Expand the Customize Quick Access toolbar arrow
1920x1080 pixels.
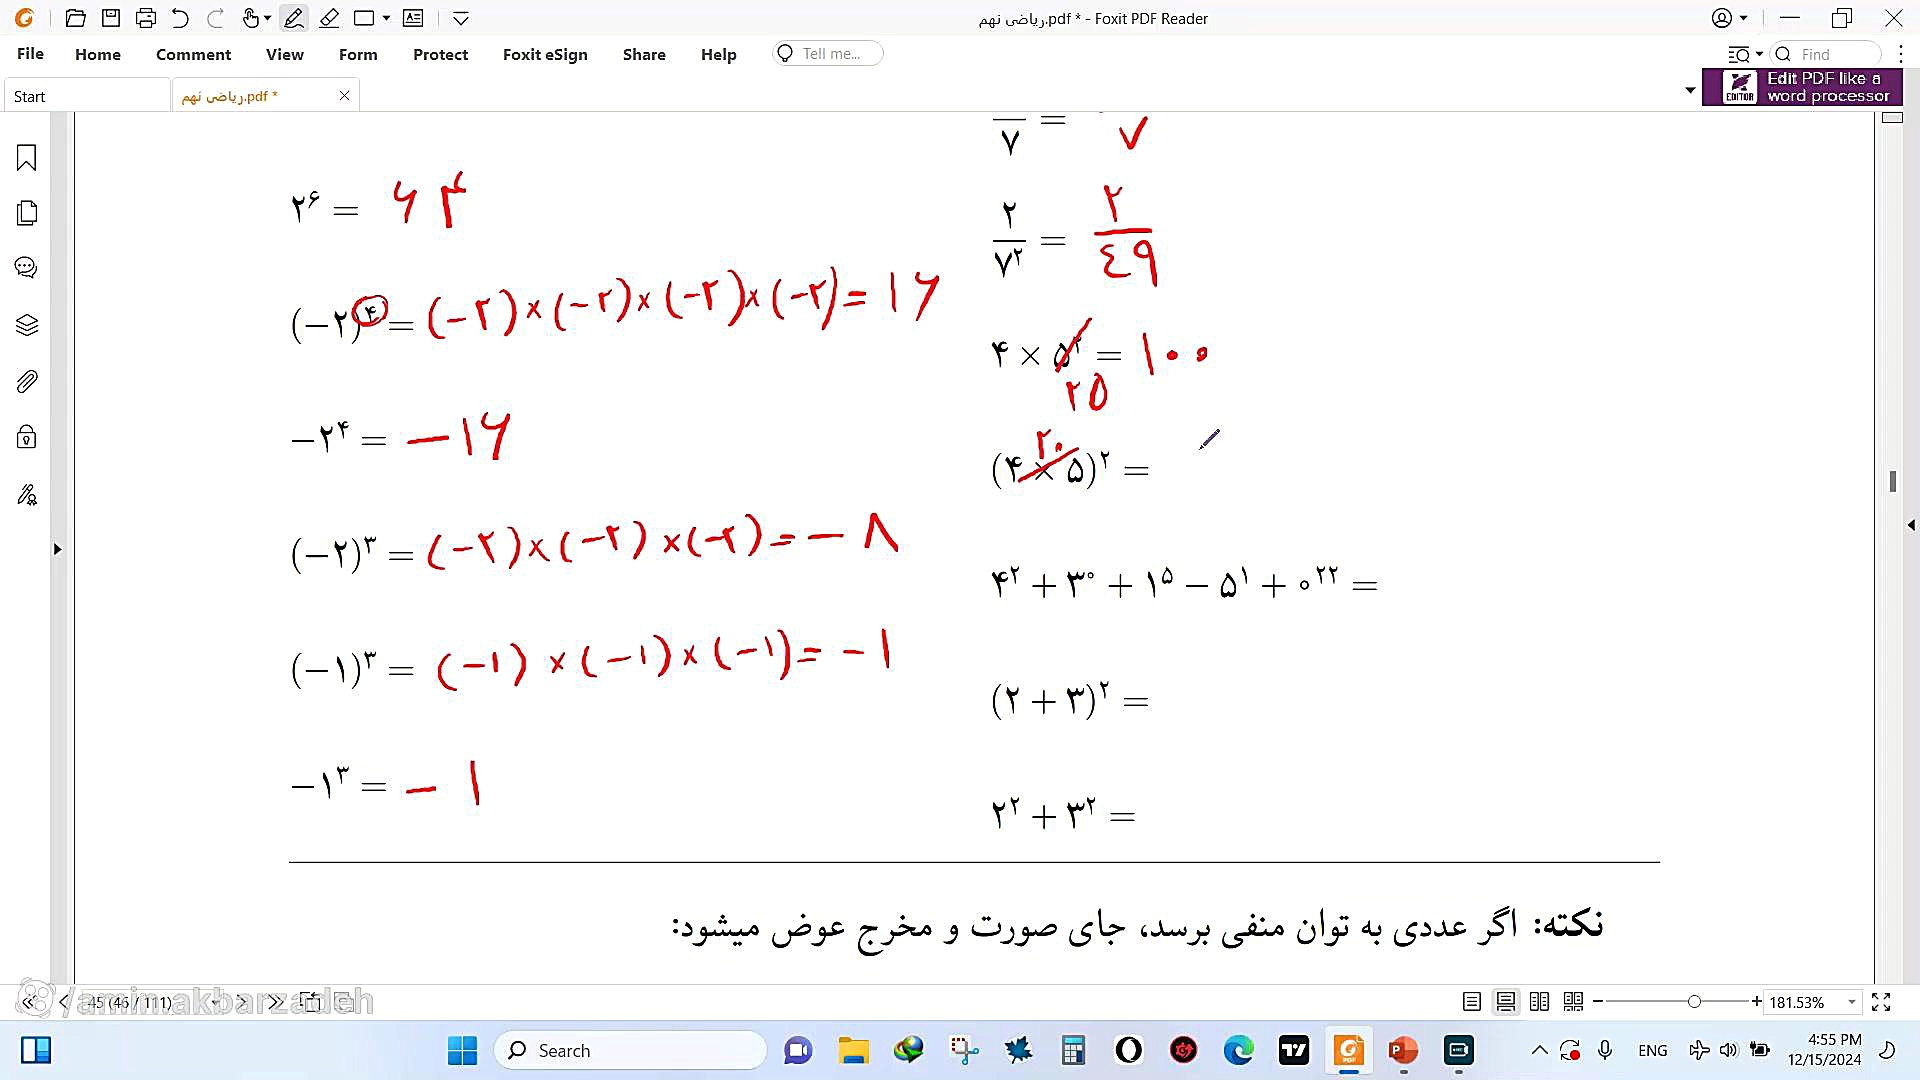(x=460, y=18)
